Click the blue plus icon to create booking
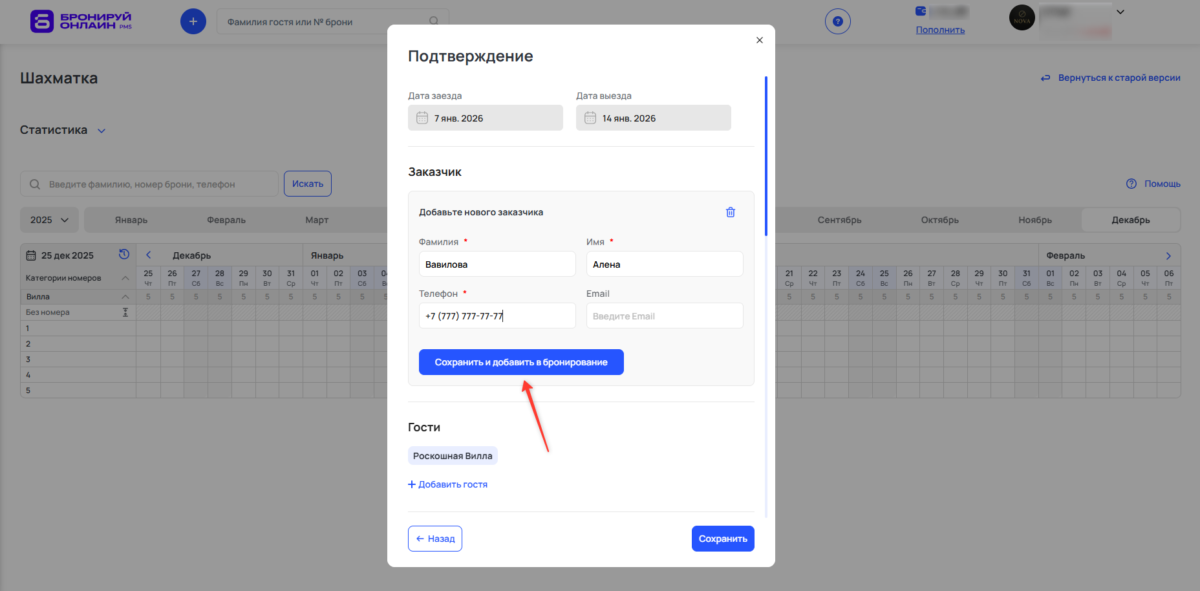 point(192,20)
